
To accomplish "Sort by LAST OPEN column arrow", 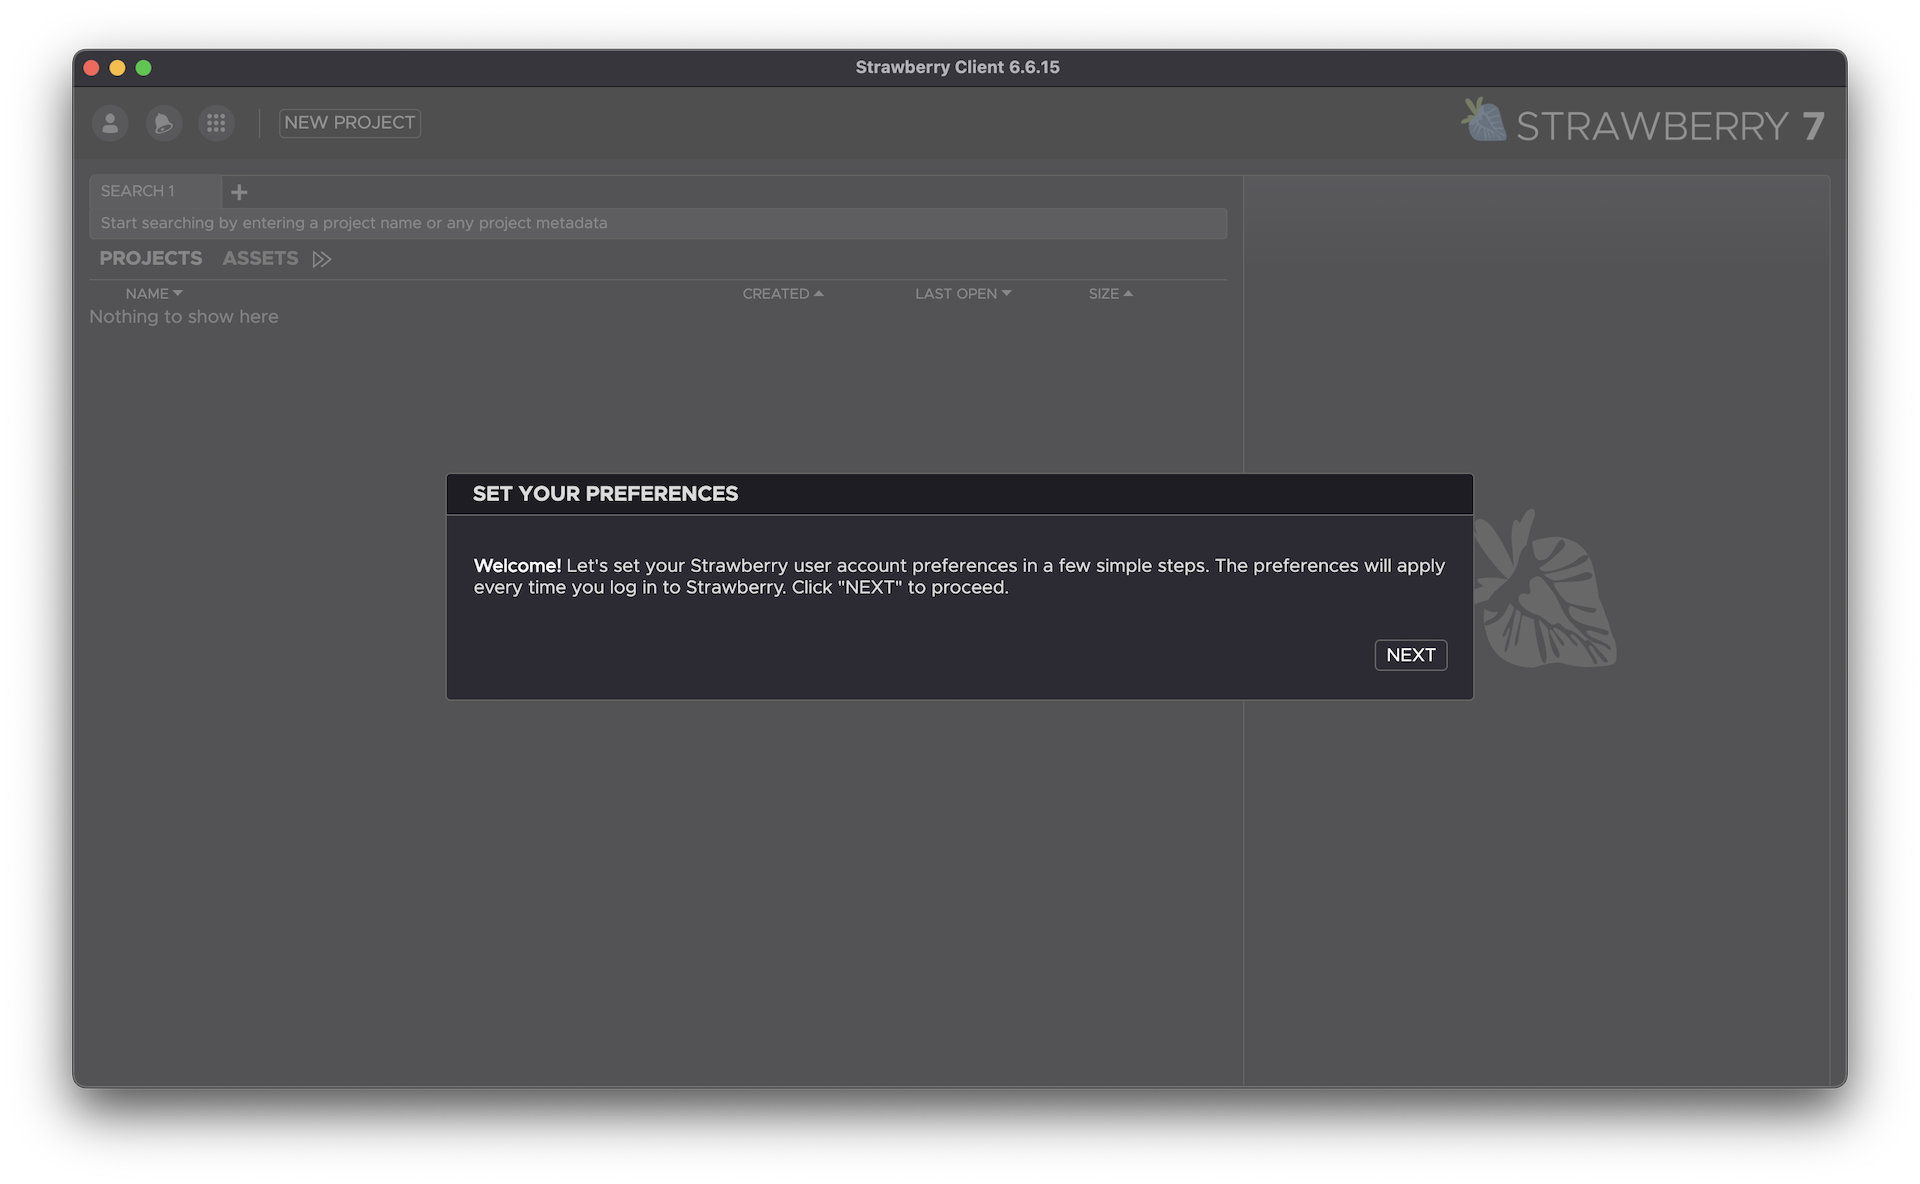I will [1006, 293].
